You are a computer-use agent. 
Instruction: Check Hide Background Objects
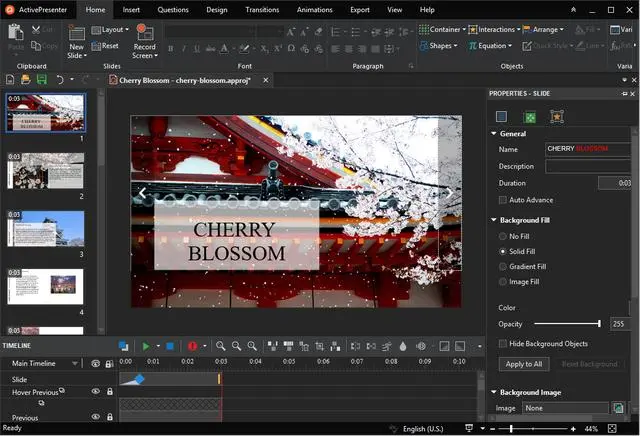point(503,344)
